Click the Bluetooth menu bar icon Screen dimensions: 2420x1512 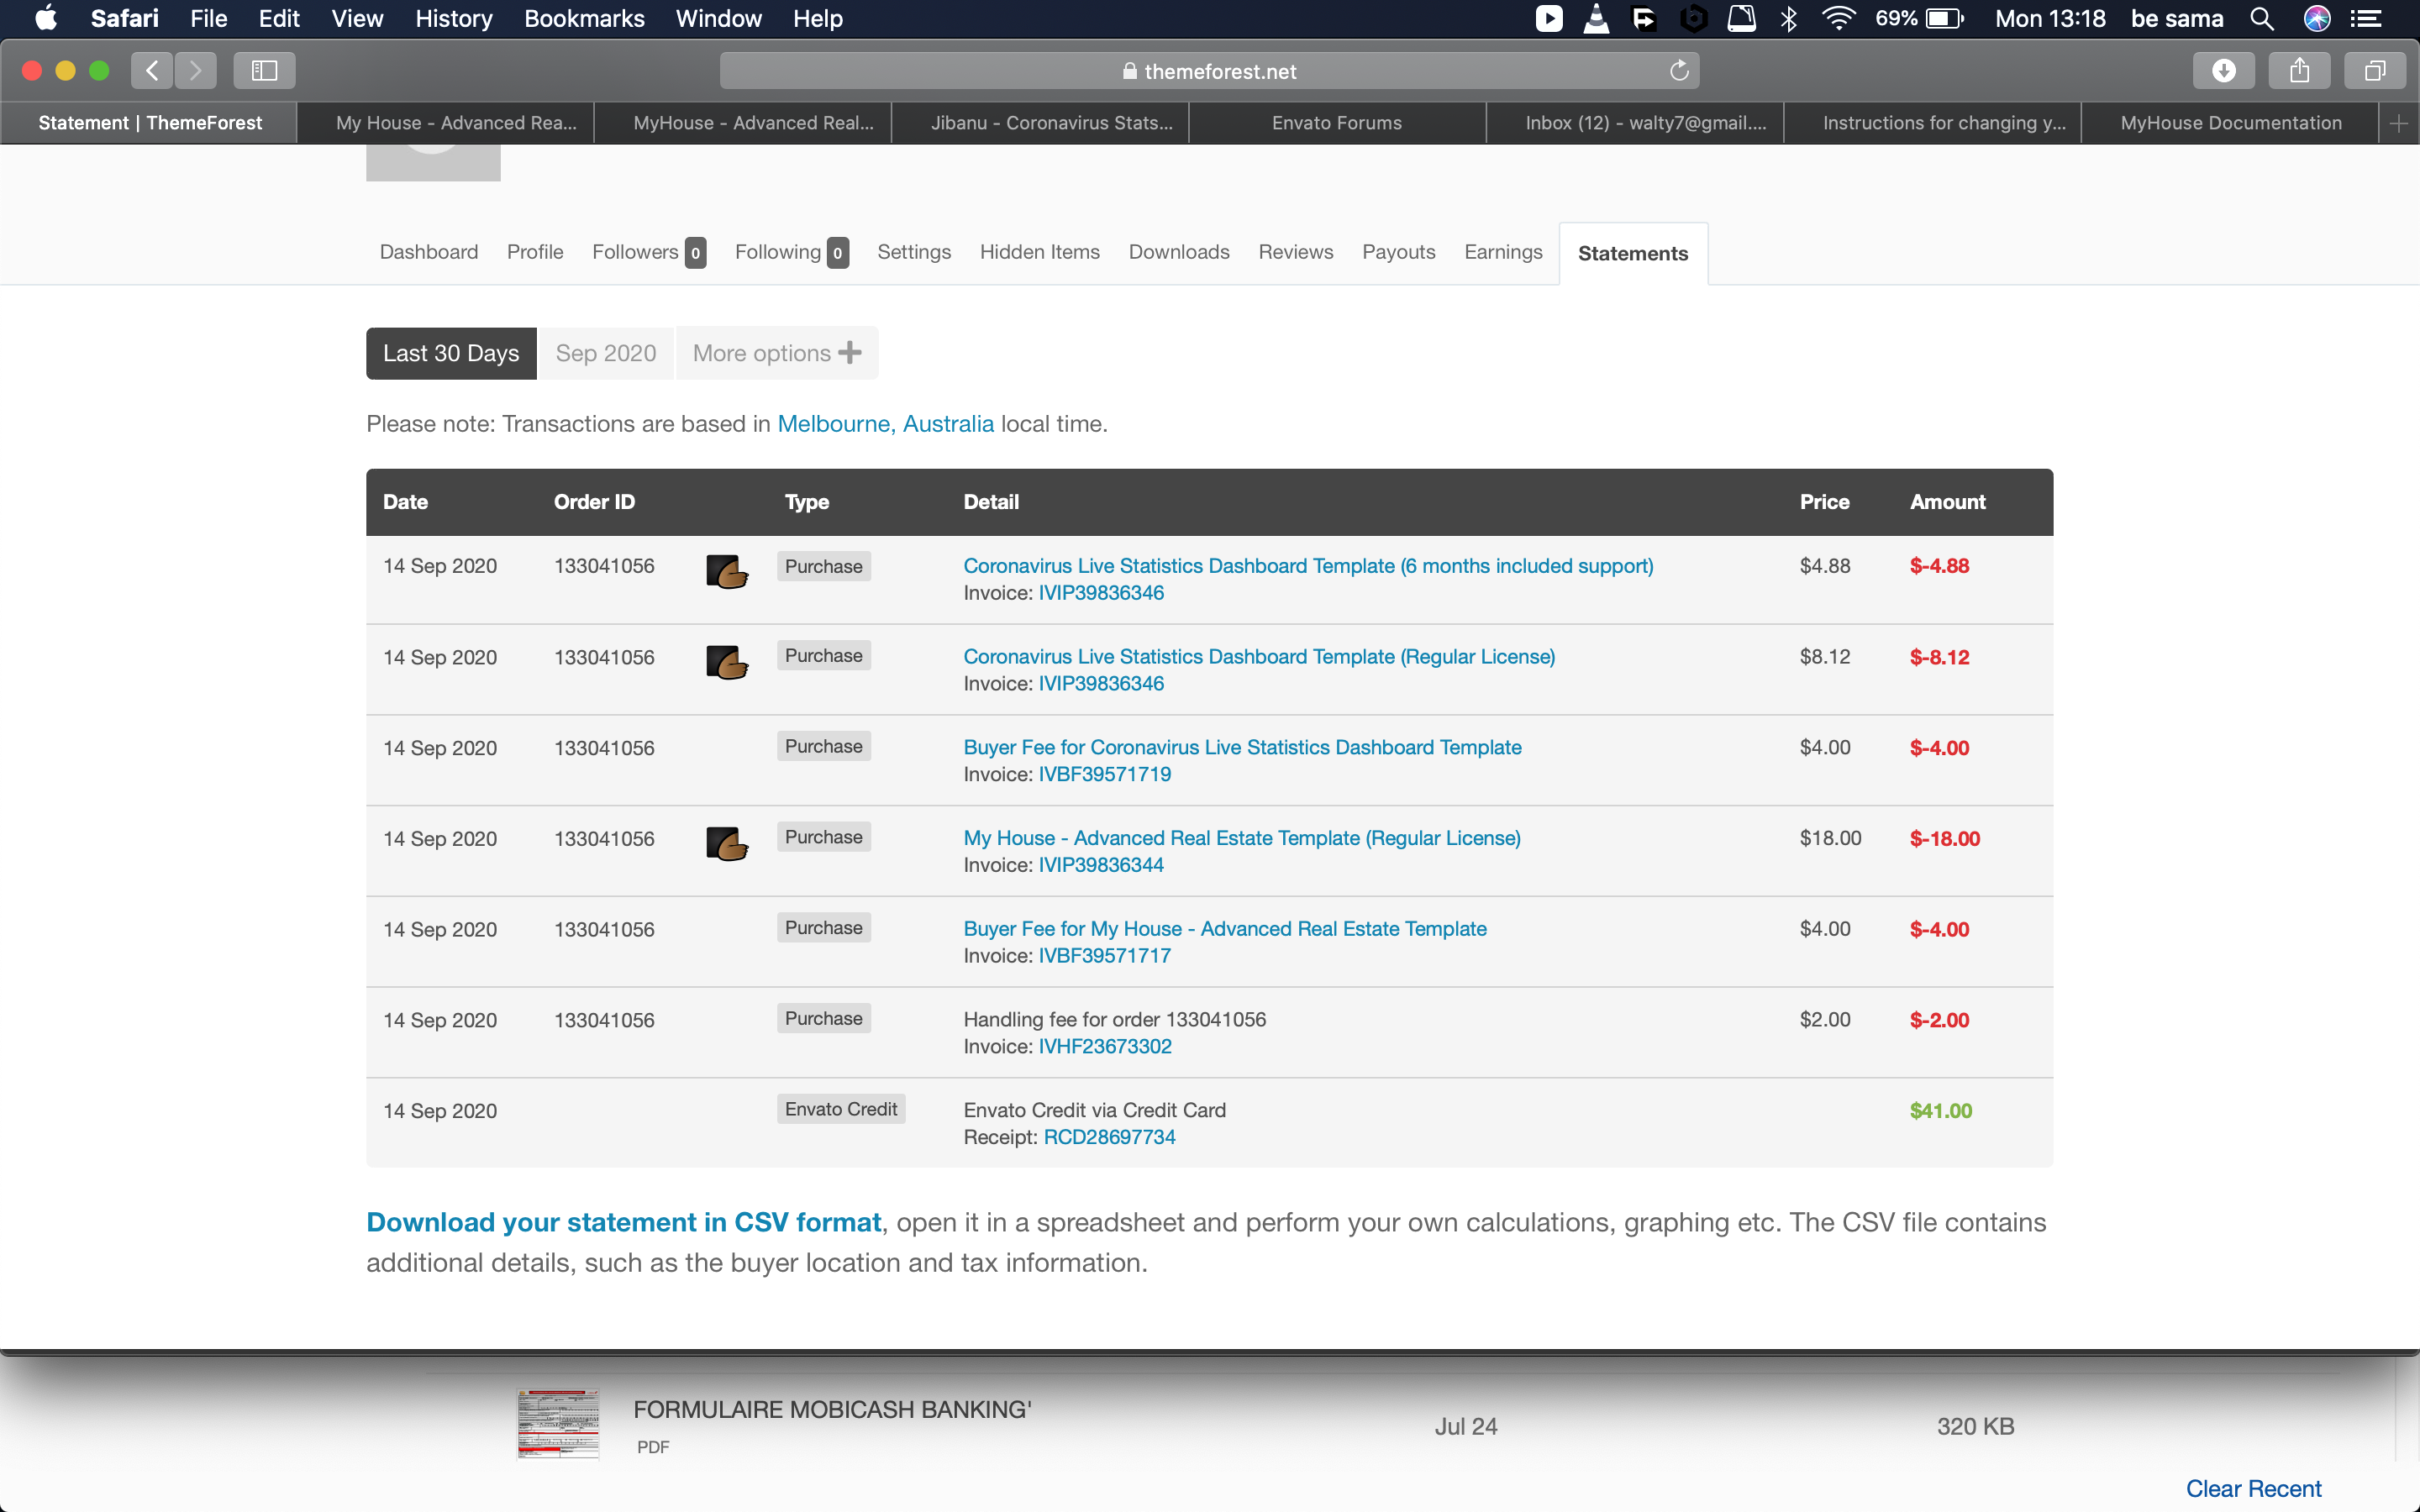tap(1789, 18)
